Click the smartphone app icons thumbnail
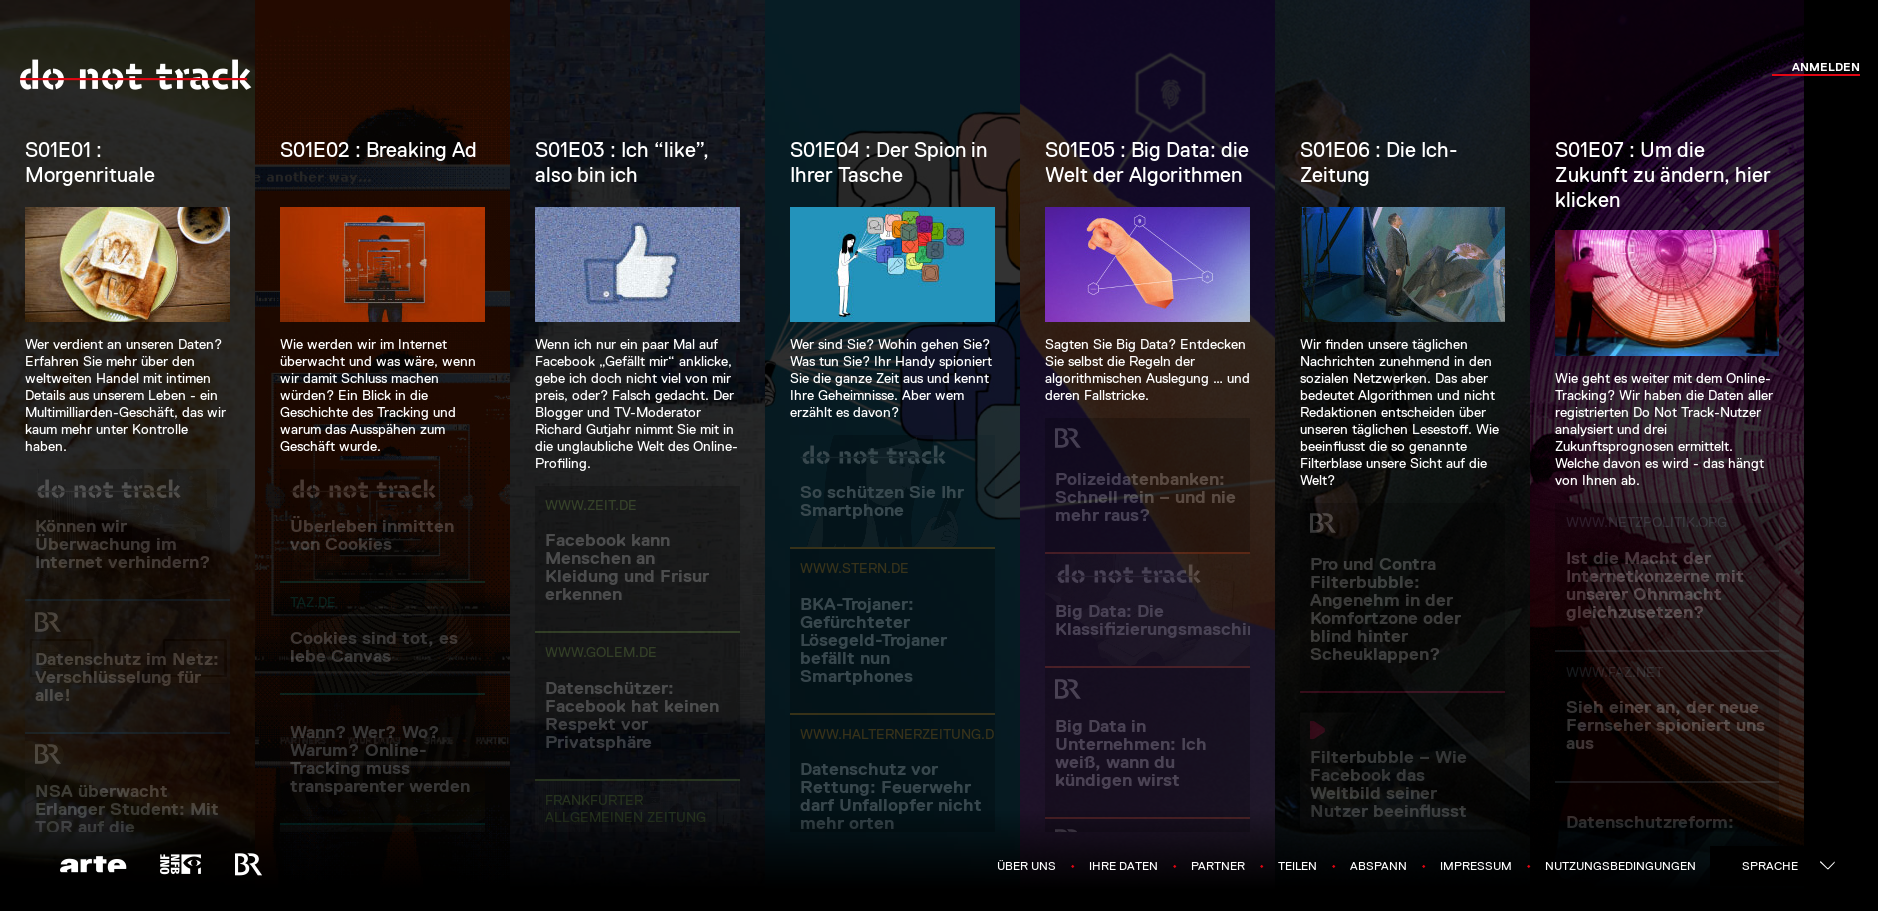Image resolution: width=1878 pixels, height=911 pixels. (x=892, y=264)
